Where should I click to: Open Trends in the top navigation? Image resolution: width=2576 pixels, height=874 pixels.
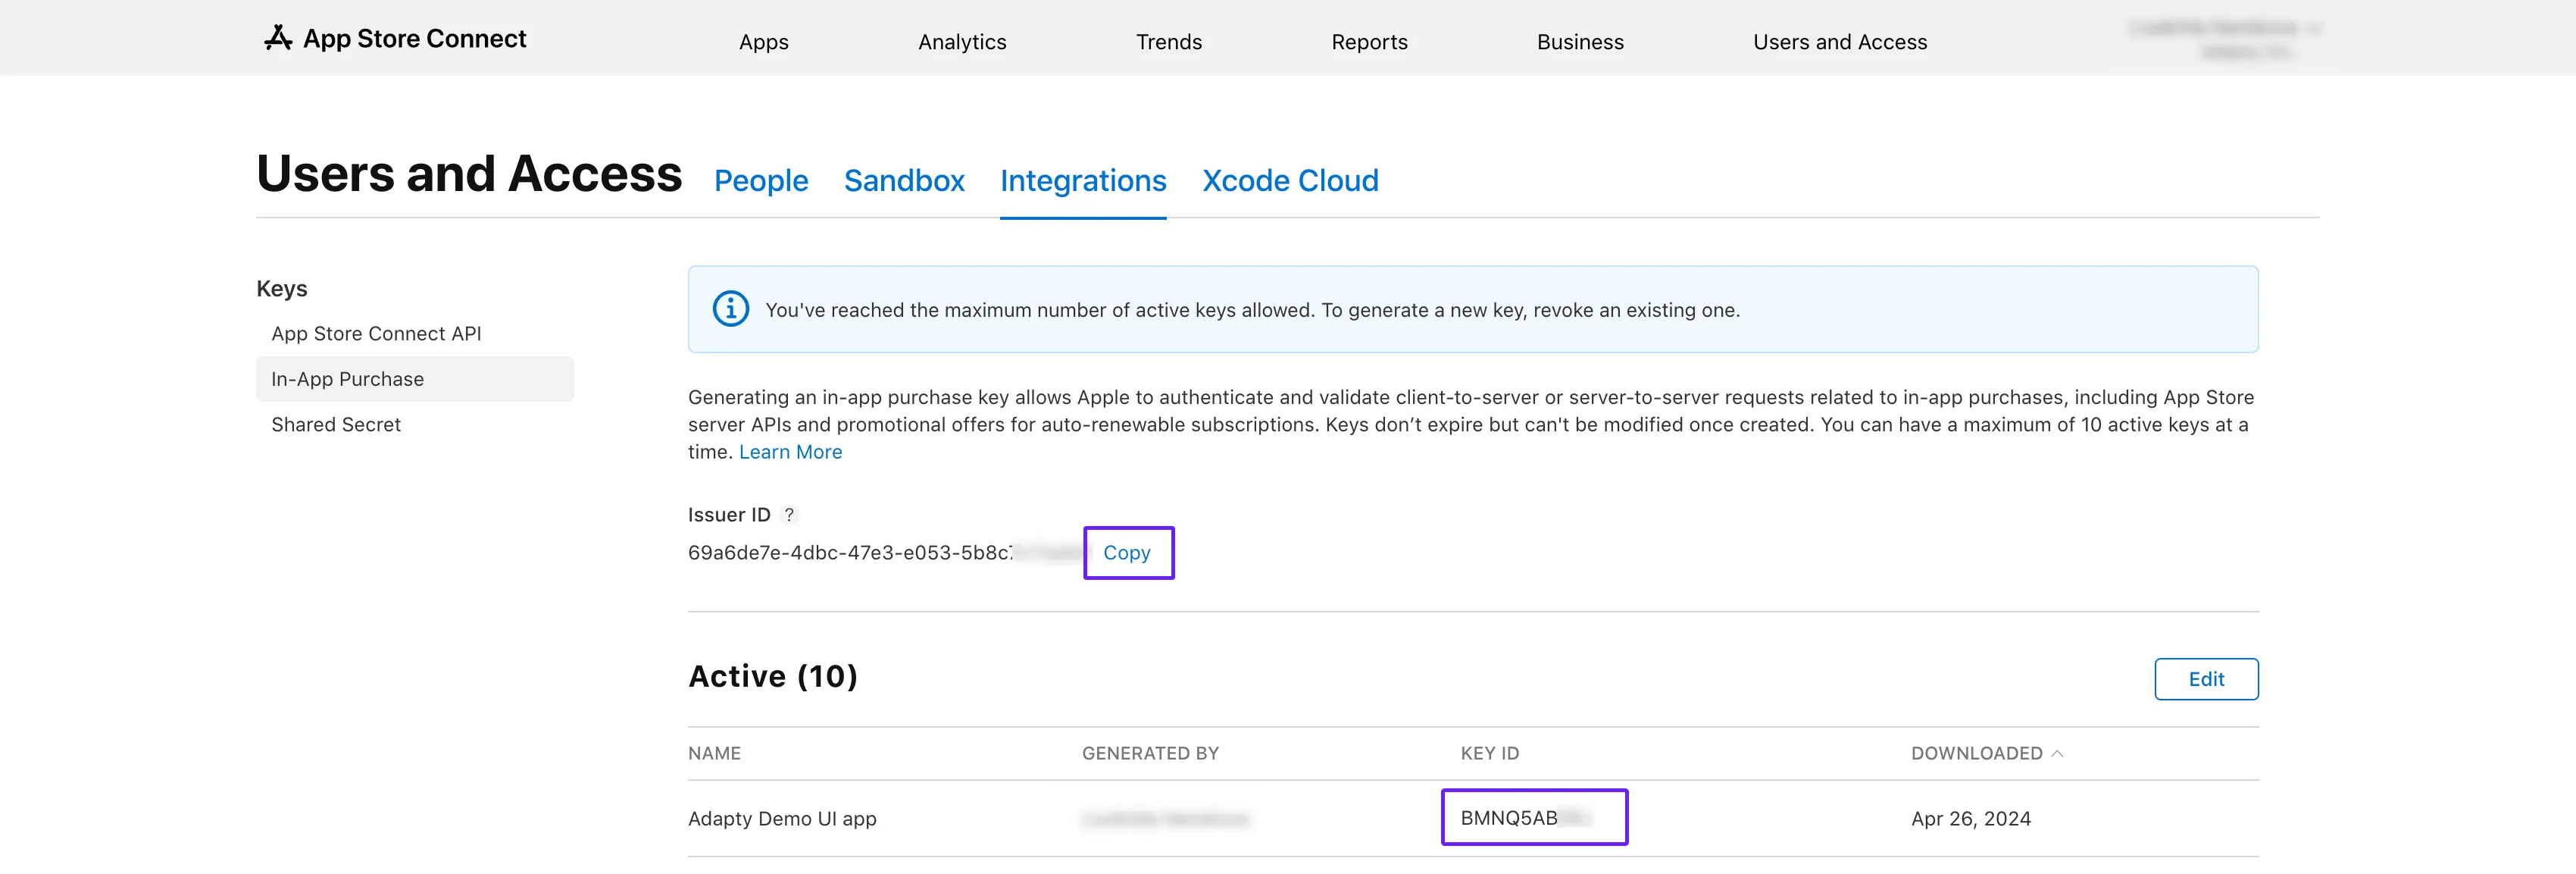(1168, 42)
